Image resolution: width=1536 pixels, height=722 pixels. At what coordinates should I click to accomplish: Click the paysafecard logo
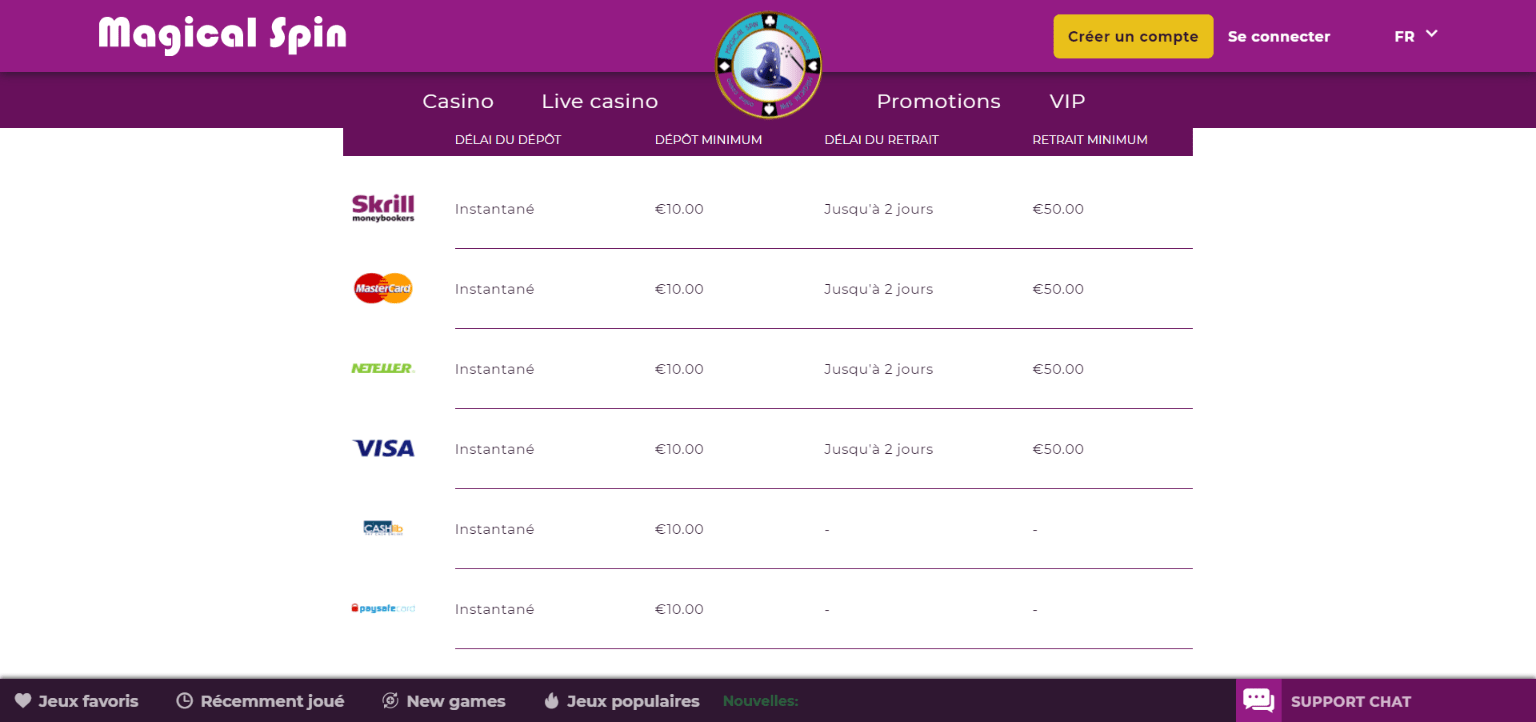tap(383, 608)
